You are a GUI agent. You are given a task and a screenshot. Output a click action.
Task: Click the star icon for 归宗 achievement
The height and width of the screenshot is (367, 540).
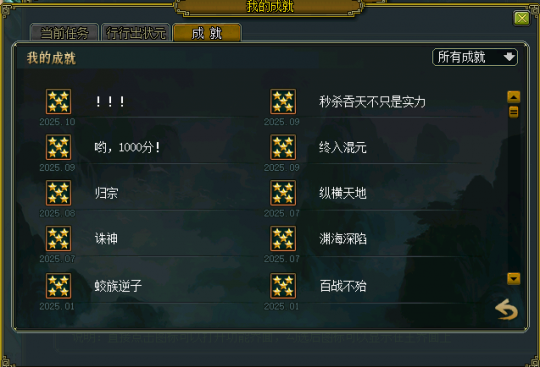point(59,193)
